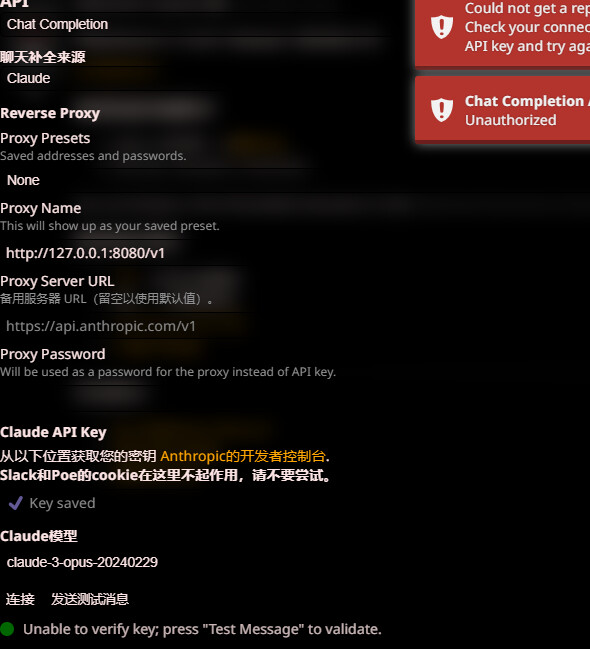Click the Proxy Name field with http://127.0.0.1:8080/v1
The width and height of the screenshot is (590, 649).
click(195, 253)
